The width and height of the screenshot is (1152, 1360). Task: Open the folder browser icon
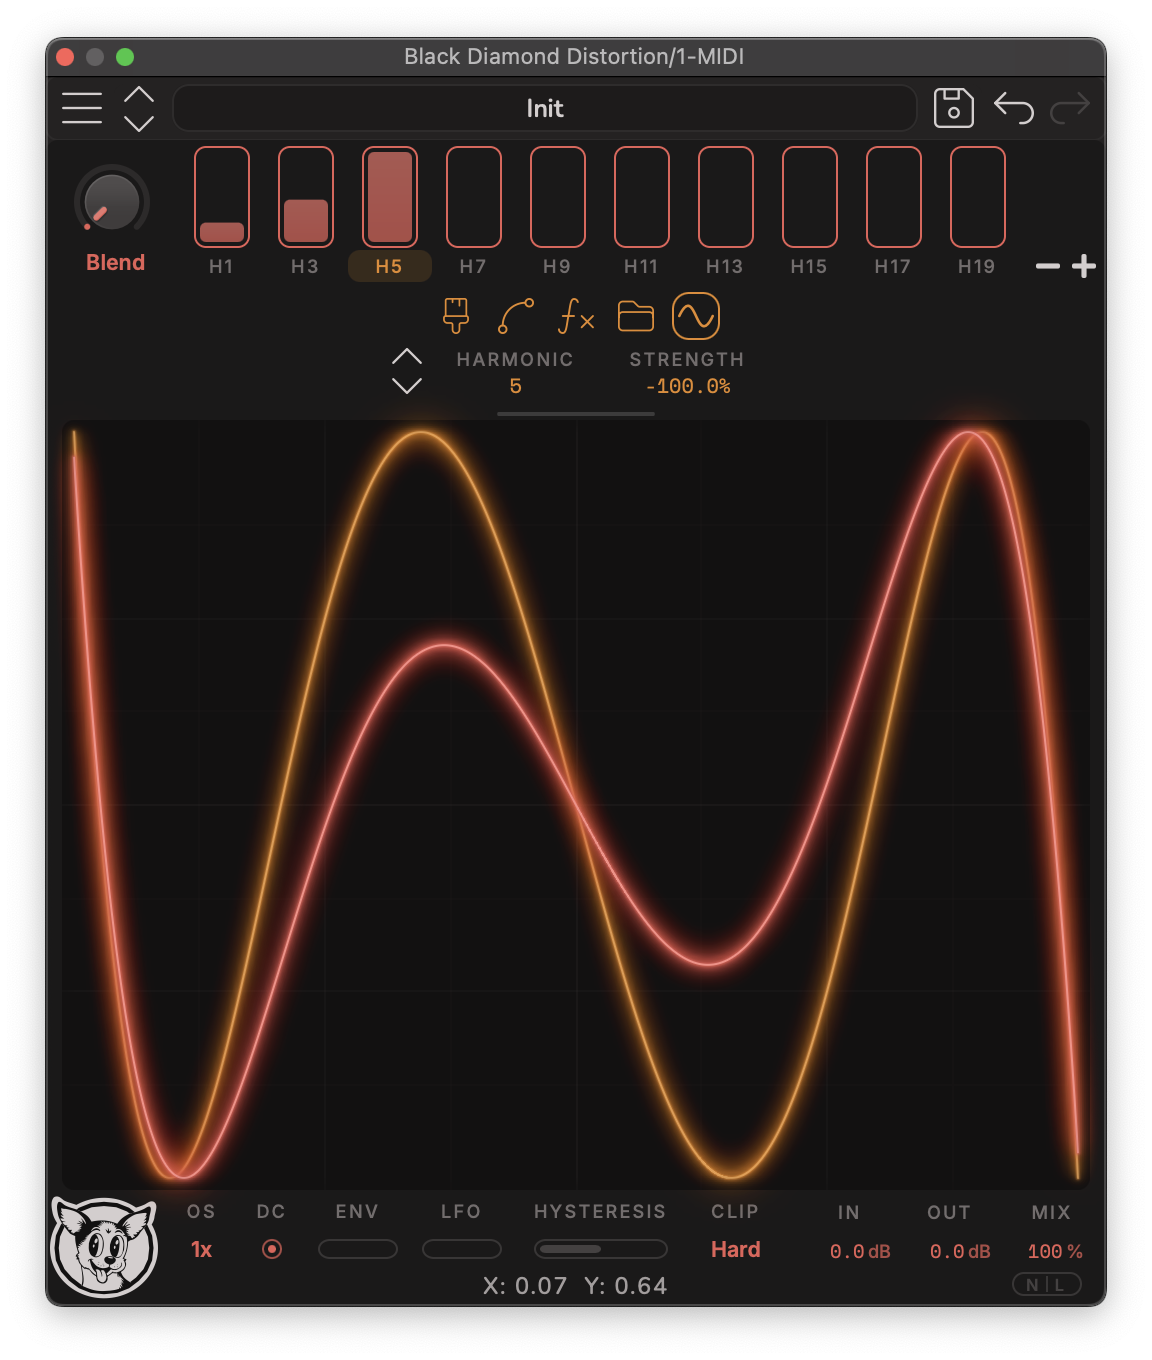636,316
